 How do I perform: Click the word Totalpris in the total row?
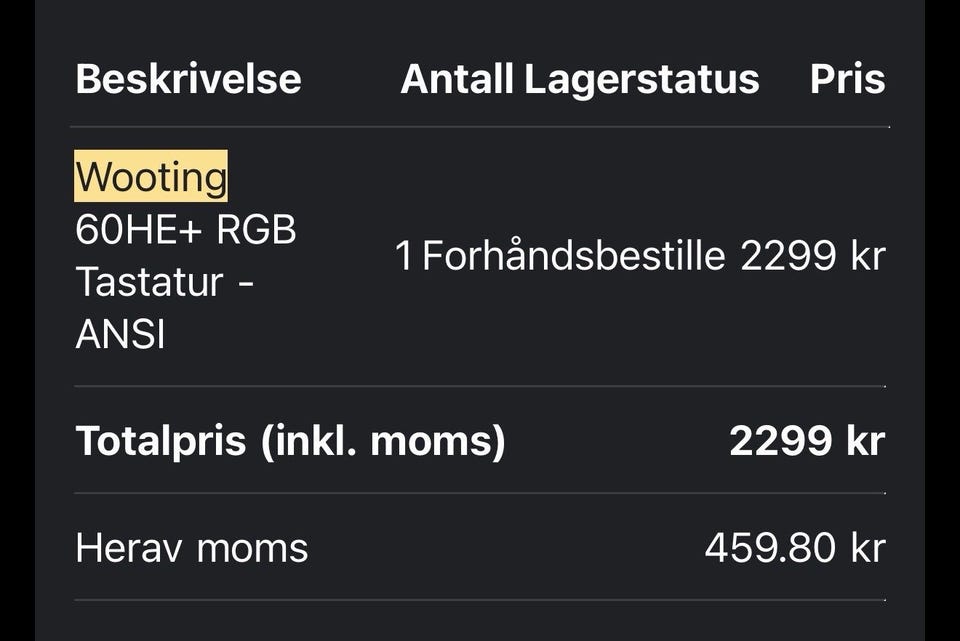tap(160, 441)
